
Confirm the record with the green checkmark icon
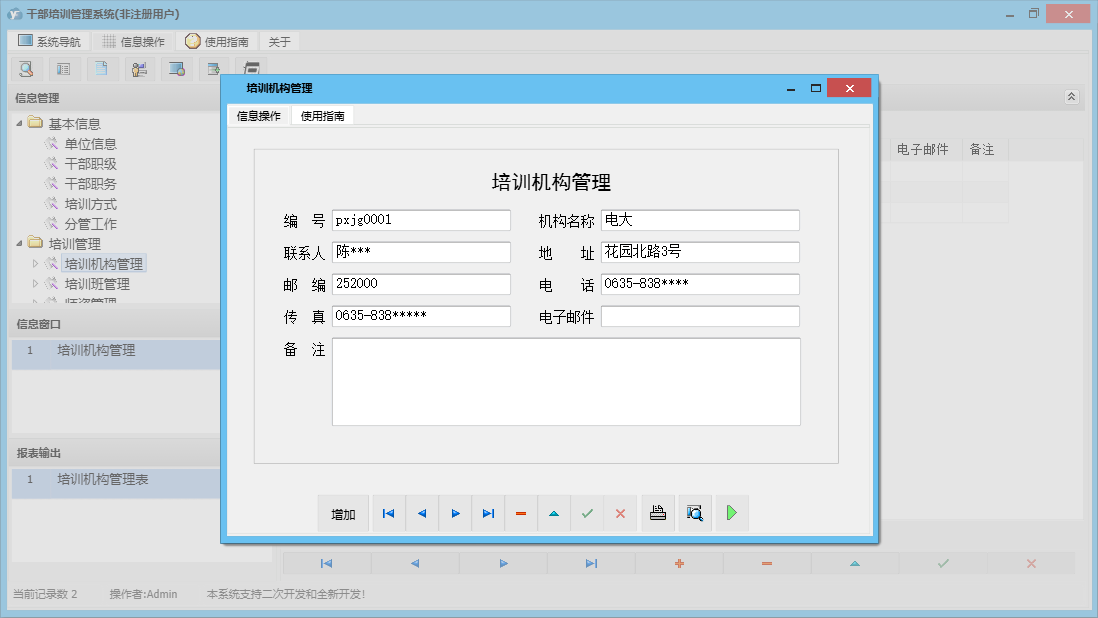pos(587,513)
